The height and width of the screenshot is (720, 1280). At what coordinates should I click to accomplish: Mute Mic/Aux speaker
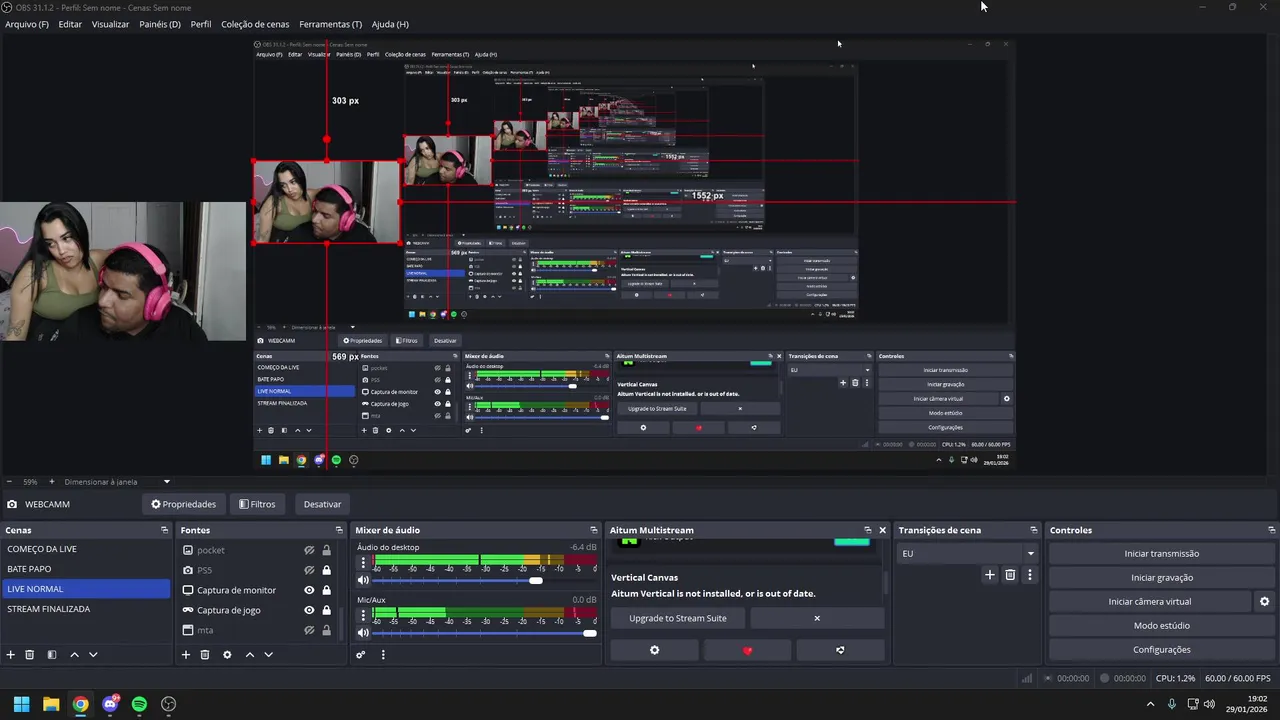coord(363,632)
